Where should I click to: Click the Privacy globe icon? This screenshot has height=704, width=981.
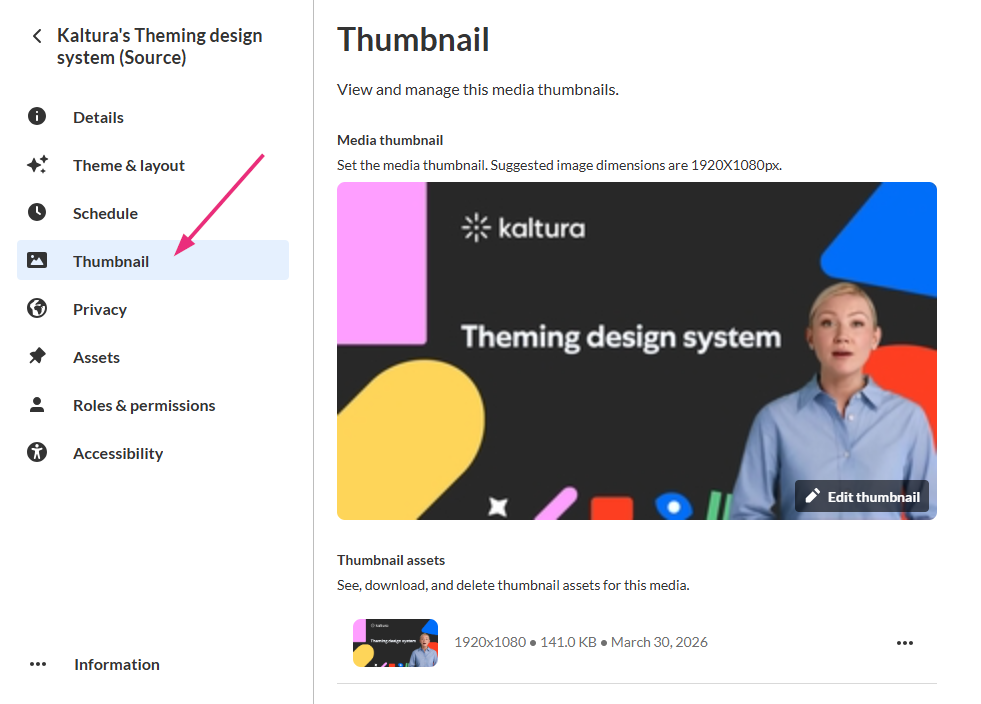pyautogui.click(x=37, y=309)
